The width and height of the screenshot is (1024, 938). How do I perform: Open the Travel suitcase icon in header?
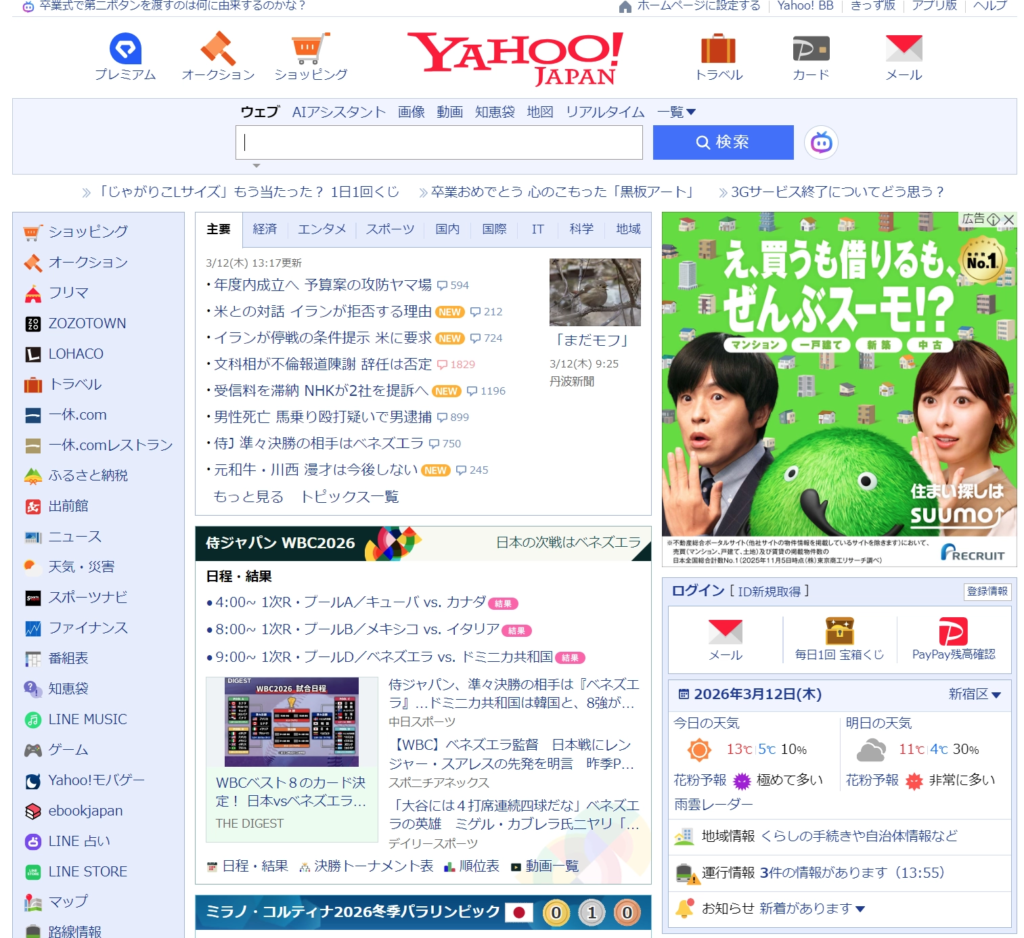coord(718,49)
